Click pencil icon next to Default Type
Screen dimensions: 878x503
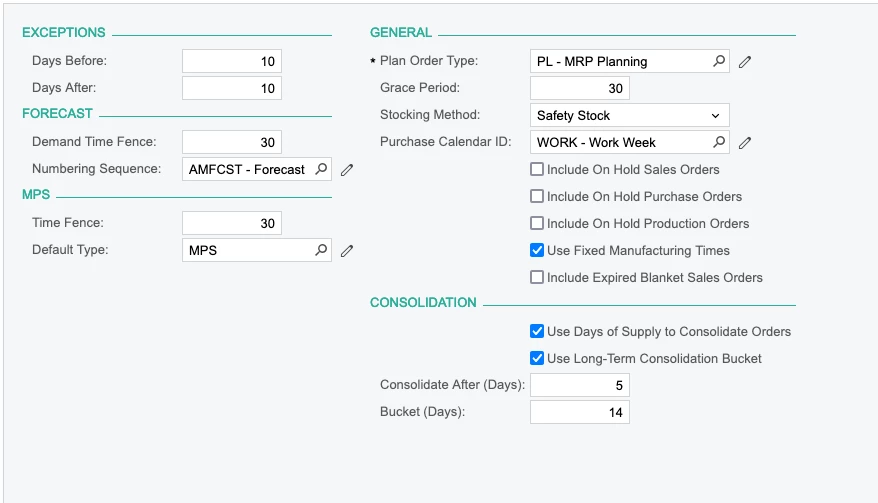(x=347, y=251)
